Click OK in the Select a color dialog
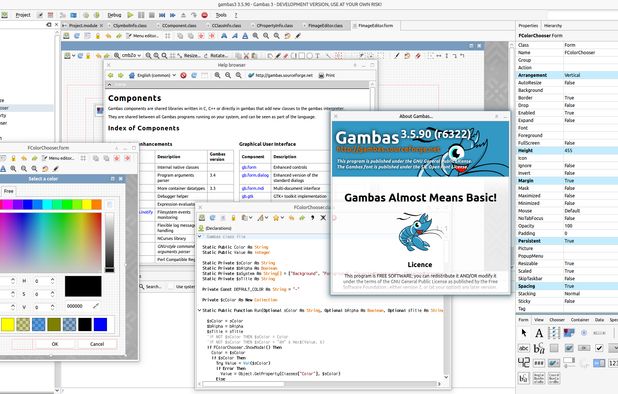 (x=55, y=344)
